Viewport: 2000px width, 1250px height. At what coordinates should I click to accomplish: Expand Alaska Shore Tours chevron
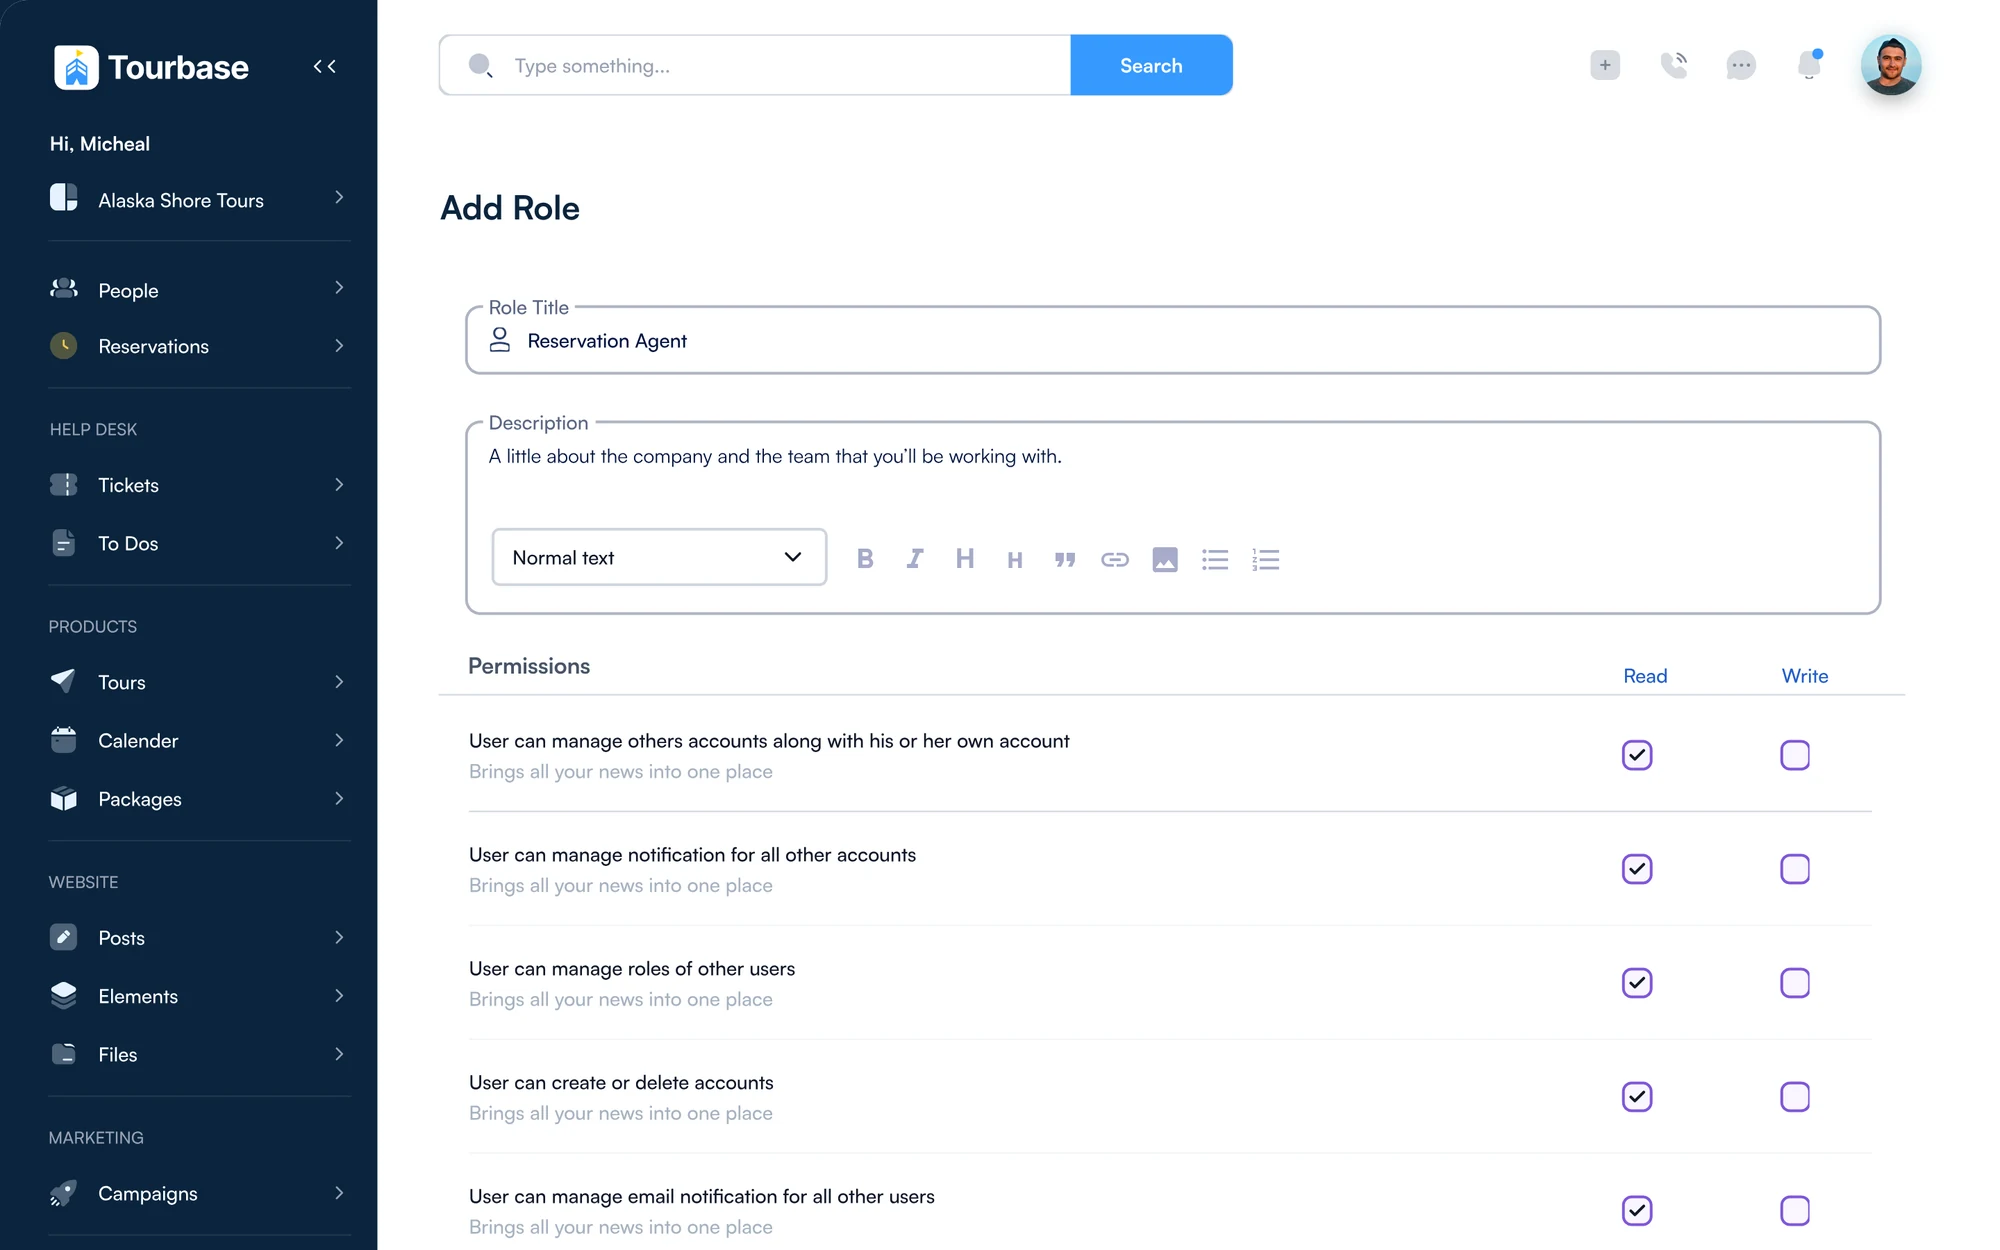tap(339, 198)
